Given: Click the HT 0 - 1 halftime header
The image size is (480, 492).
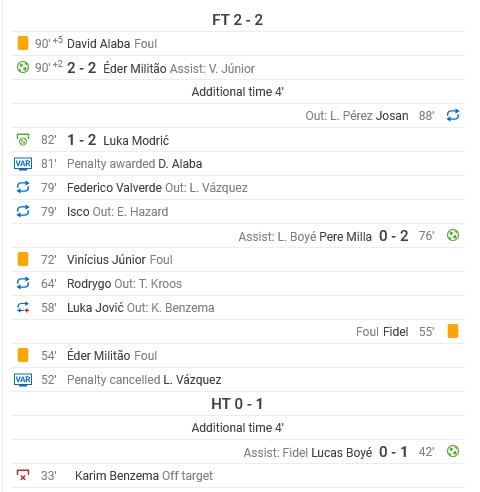Looking at the screenshot, I should (237, 404).
